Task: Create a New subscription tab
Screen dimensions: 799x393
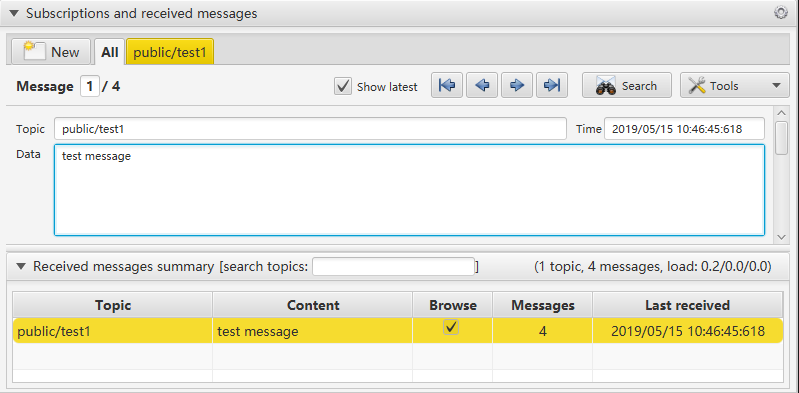Action: [51, 51]
